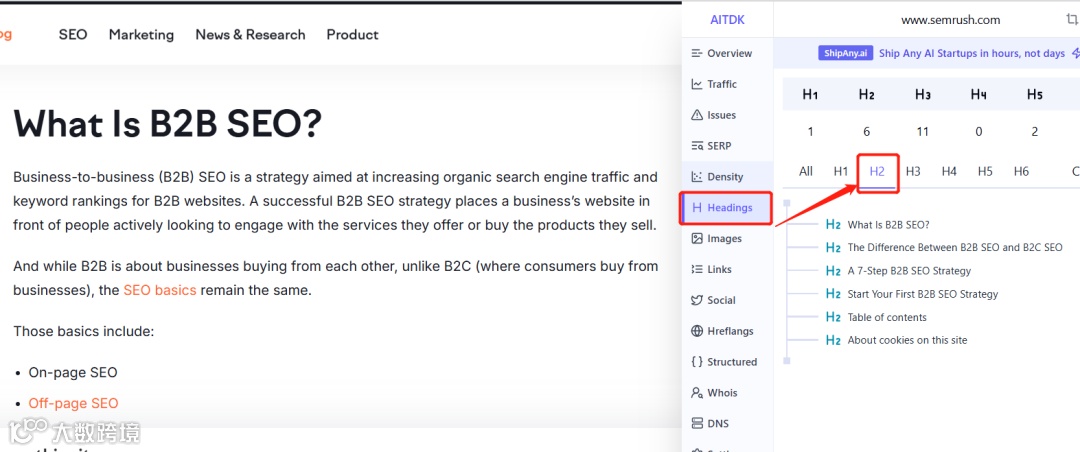The height and width of the screenshot is (452, 1080).
Task: Open the Marketing menu in blog navigation
Action: (141, 35)
